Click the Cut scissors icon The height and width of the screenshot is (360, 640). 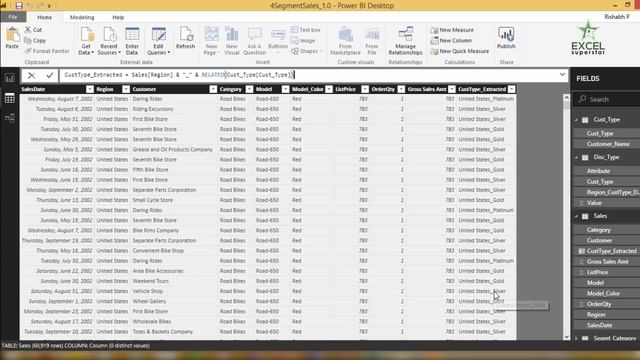tap(28, 30)
